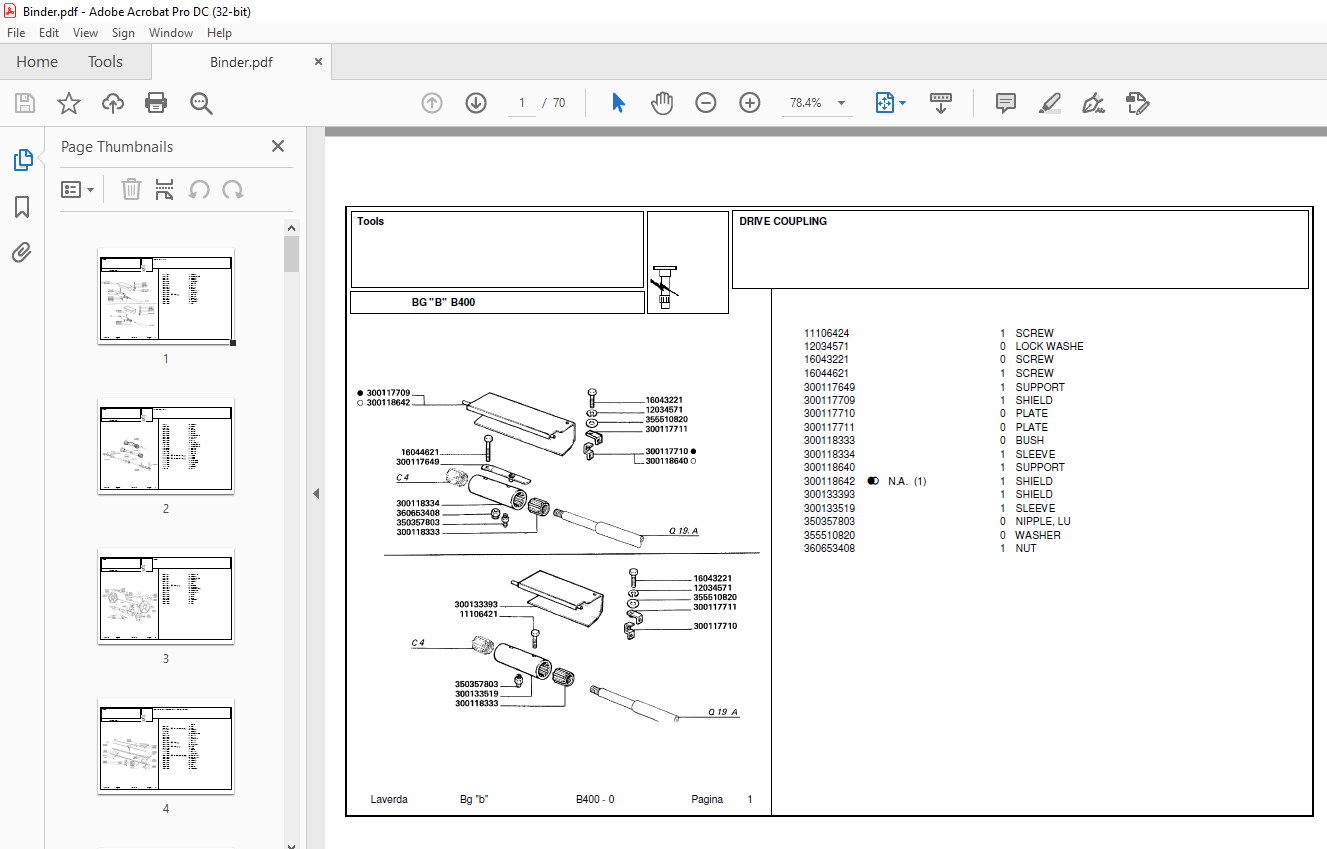Viewport: 1327px width, 849px height.
Task: Click the 78.4% zoom value field
Action: tap(805, 103)
